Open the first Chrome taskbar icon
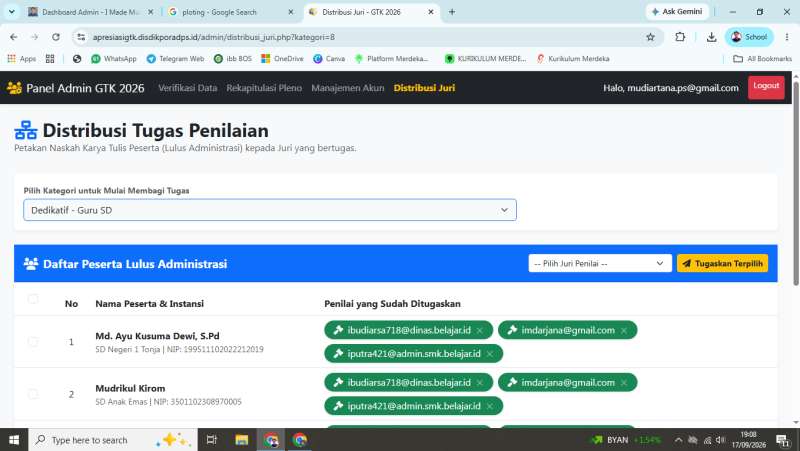This screenshot has width=800, height=451. click(x=271, y=440)
